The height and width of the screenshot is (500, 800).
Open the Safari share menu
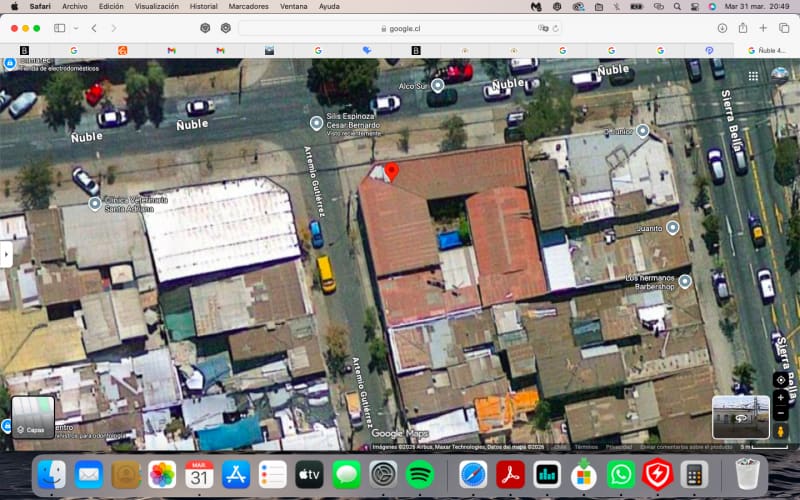point(743,28)
